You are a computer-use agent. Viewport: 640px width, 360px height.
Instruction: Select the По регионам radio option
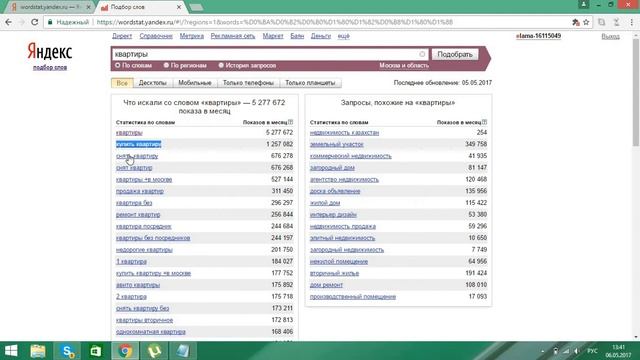click(x=166, y=65)
